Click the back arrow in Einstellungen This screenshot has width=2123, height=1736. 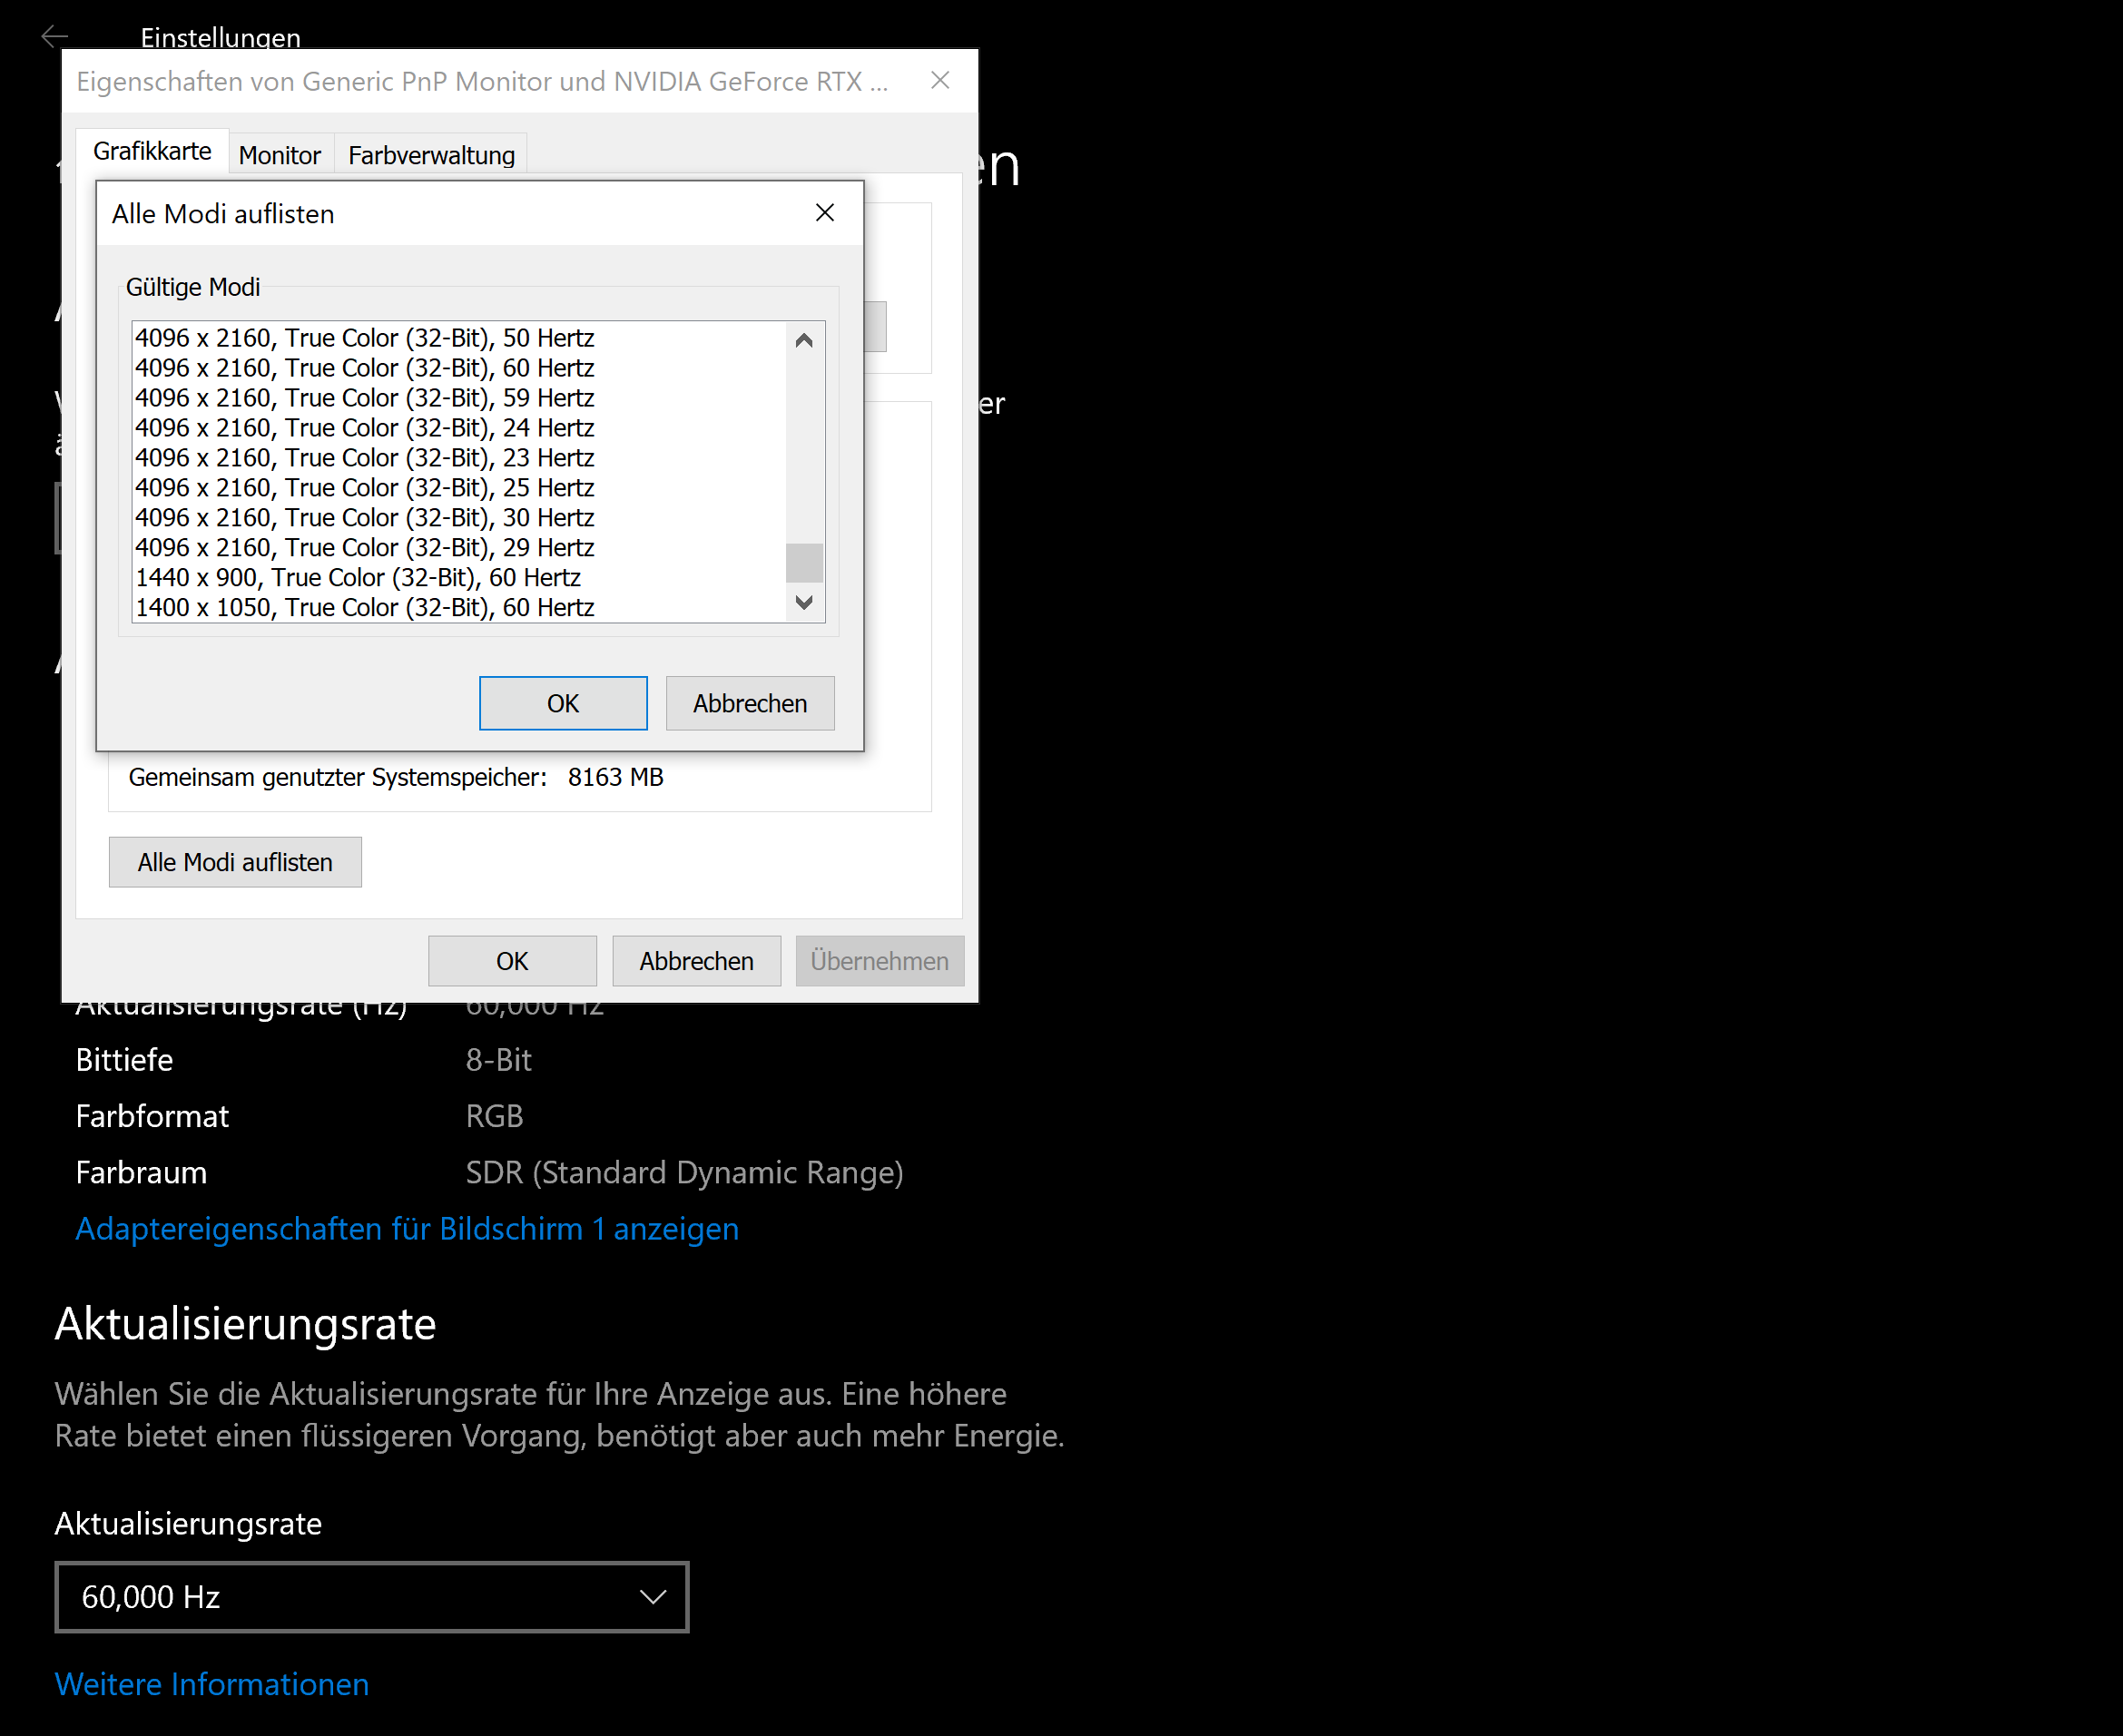pos(54,37)
